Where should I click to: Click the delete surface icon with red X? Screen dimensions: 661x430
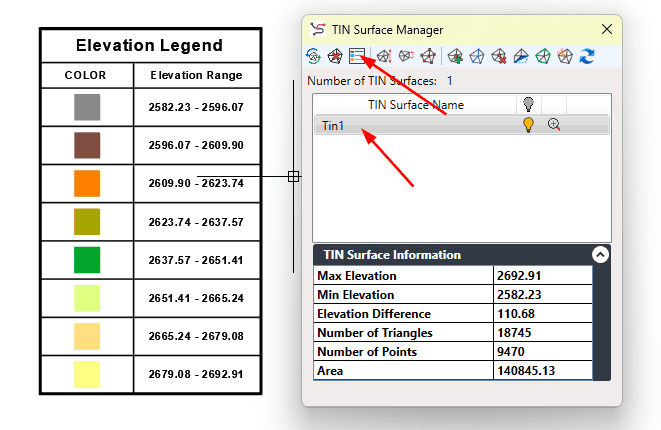[x=335, y=57]
